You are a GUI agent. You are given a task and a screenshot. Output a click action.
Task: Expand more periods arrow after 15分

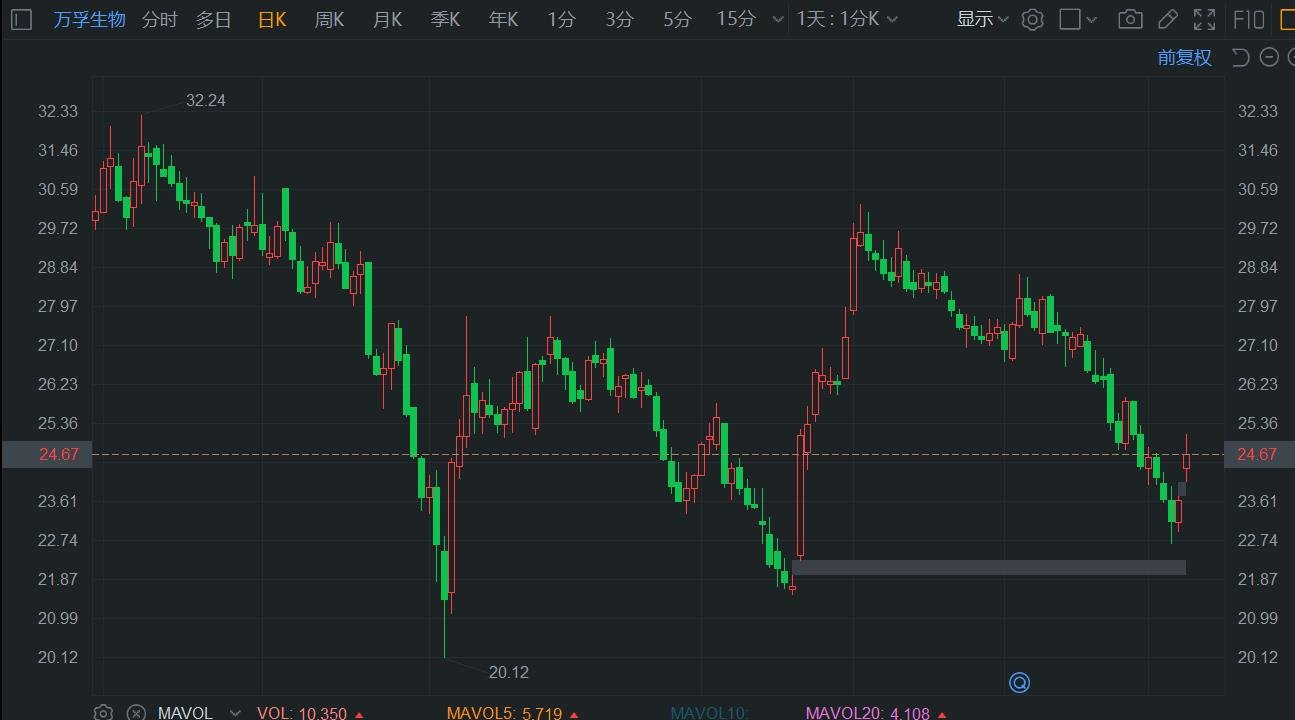coord(776,19)
